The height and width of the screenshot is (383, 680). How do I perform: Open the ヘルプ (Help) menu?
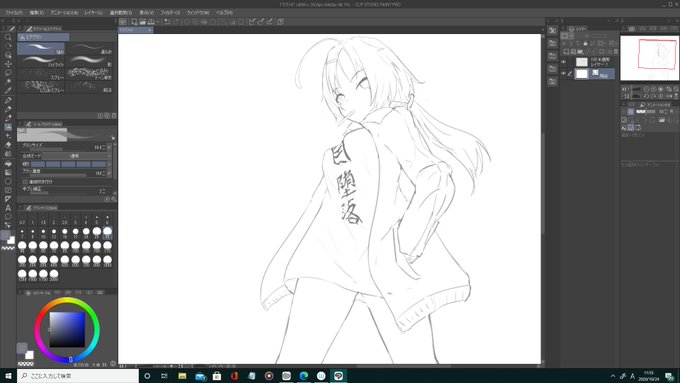tap(224, 13)
